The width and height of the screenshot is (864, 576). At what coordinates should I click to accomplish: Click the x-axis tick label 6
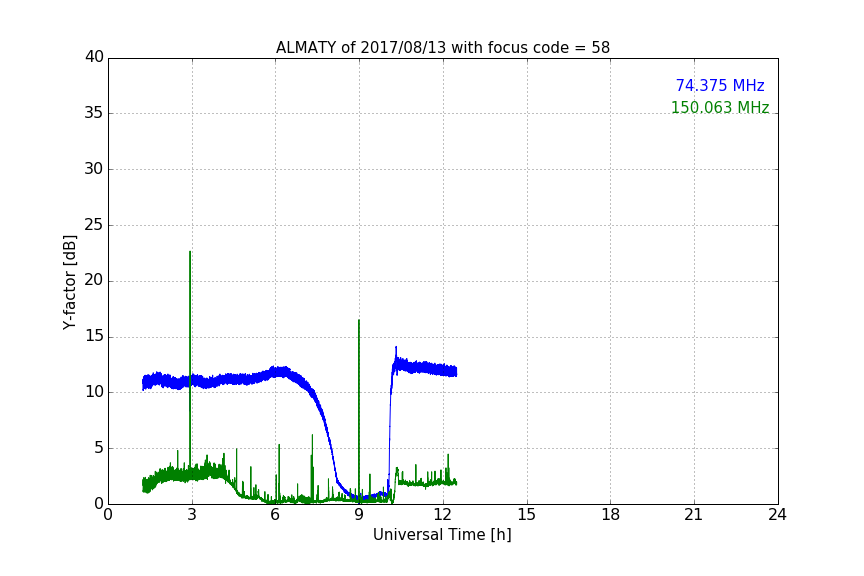coord(275,515)
